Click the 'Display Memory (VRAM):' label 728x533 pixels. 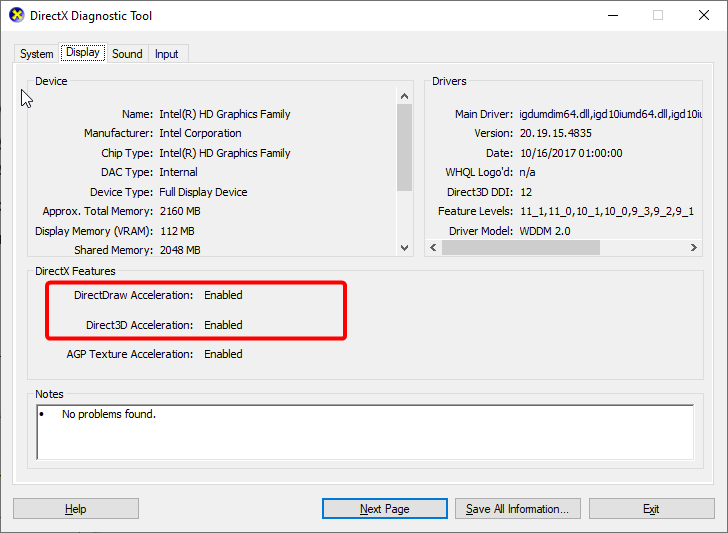[94, 231]
